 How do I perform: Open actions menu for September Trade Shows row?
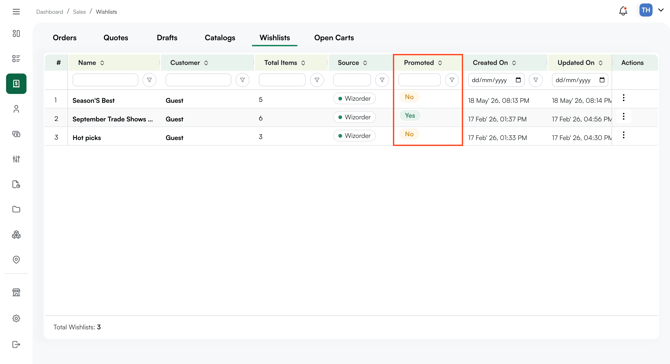[x=623, y=116]
